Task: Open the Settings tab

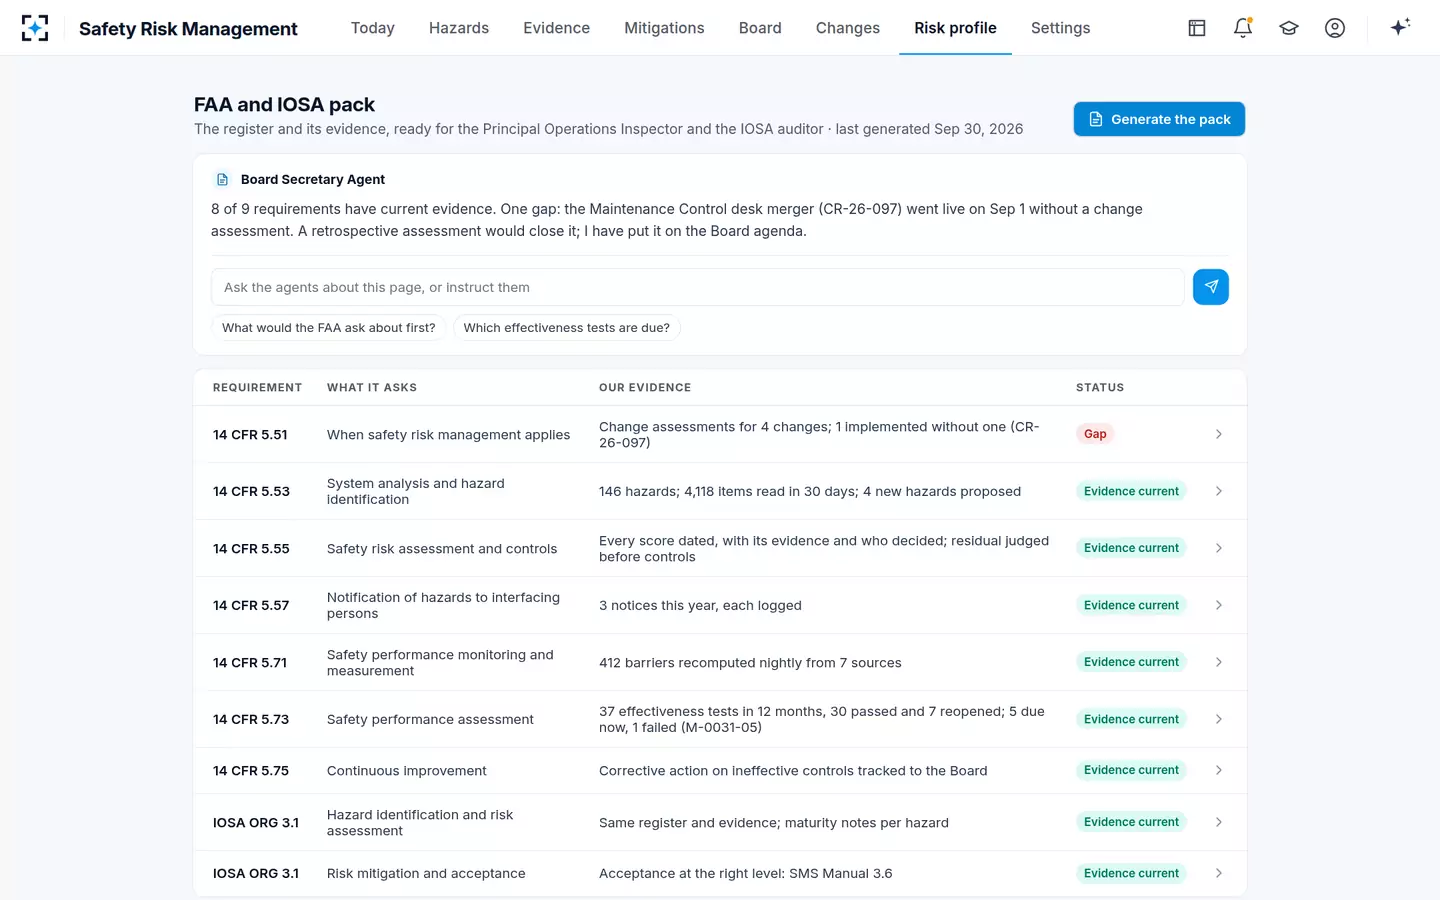Action: point(1061,28)
